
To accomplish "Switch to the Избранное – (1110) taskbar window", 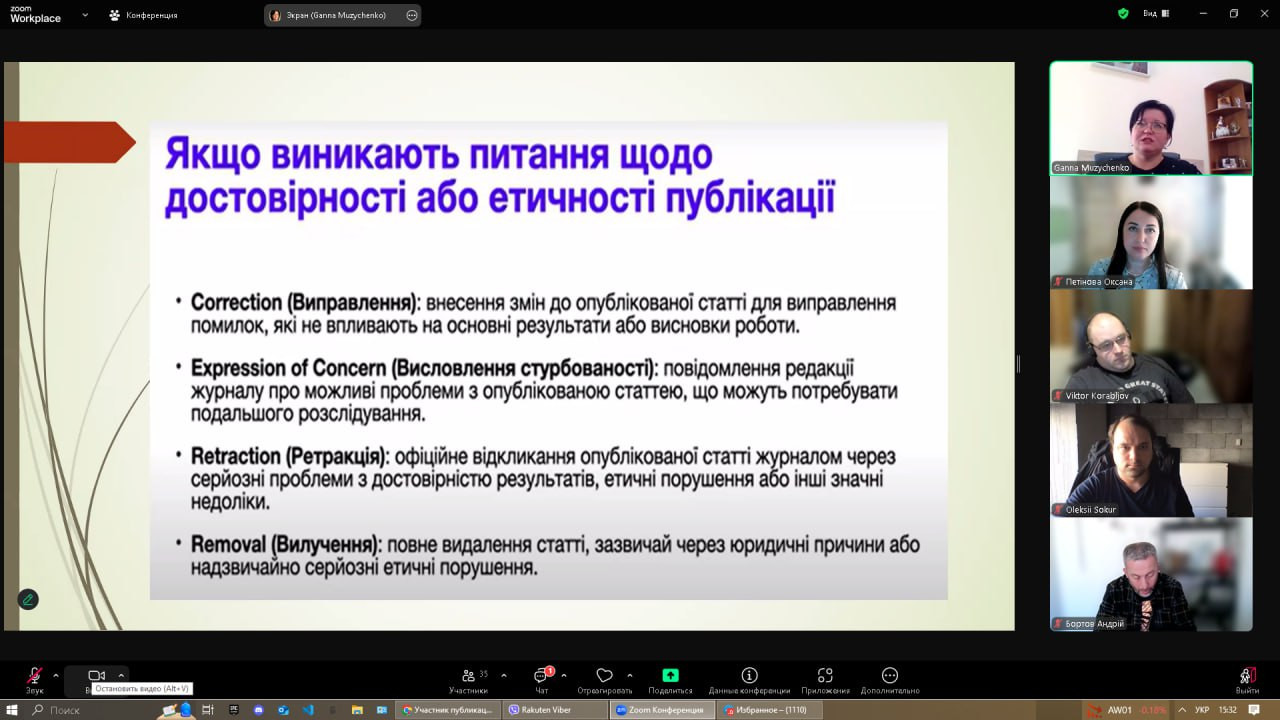I will 768,709.
